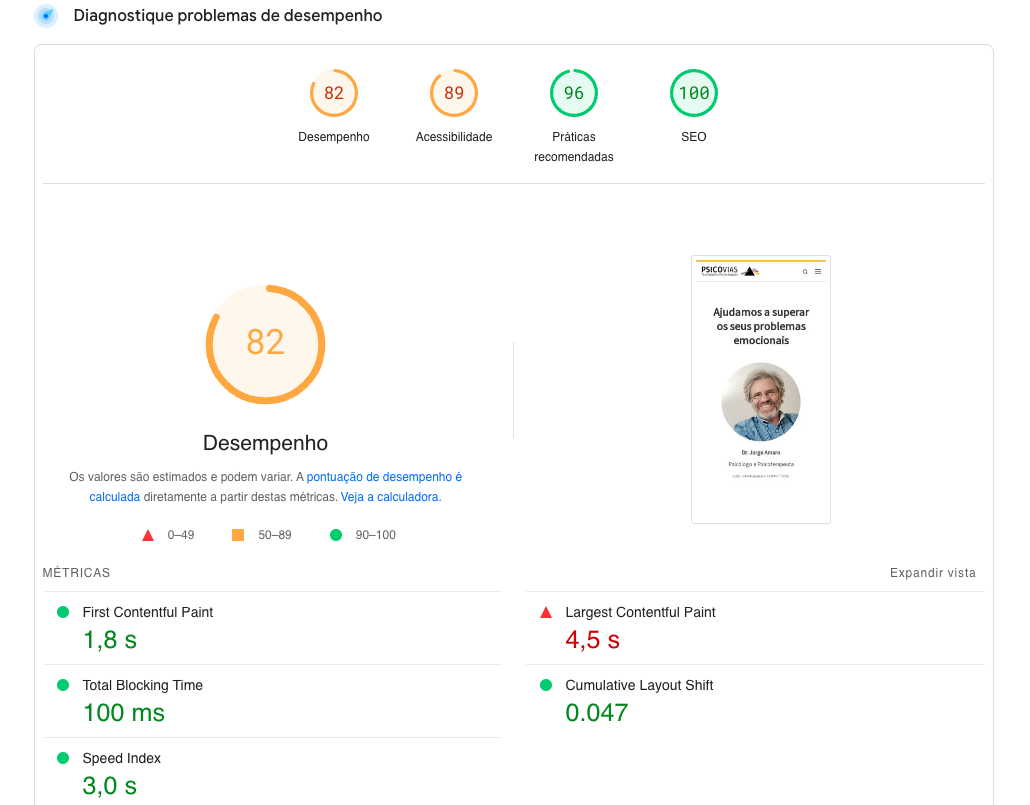Screen dimensions: 1030x805
Task: Click the Speed Index metric label
Action: 121,758
